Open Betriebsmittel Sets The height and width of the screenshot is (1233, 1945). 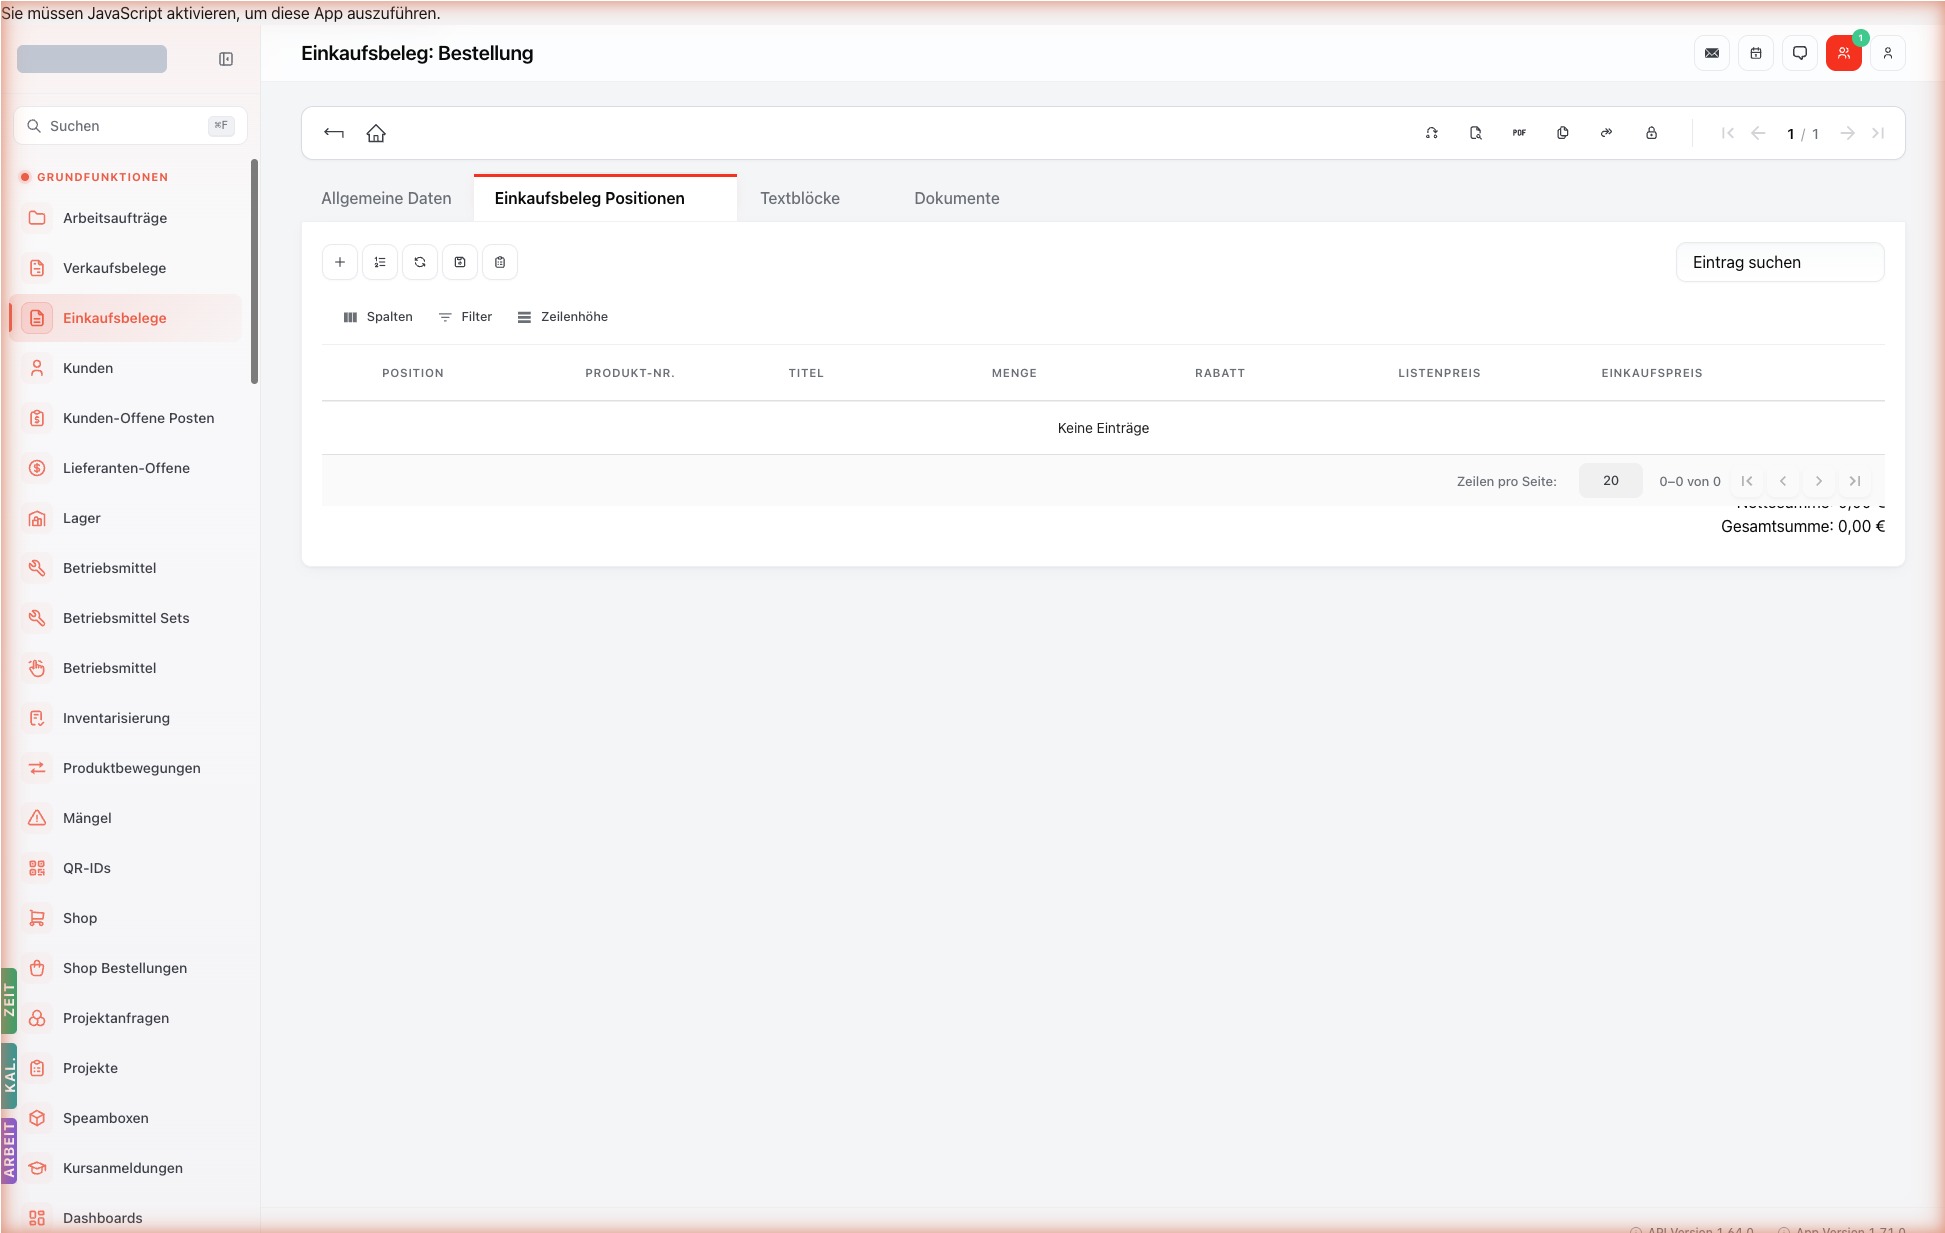point(126,618)
